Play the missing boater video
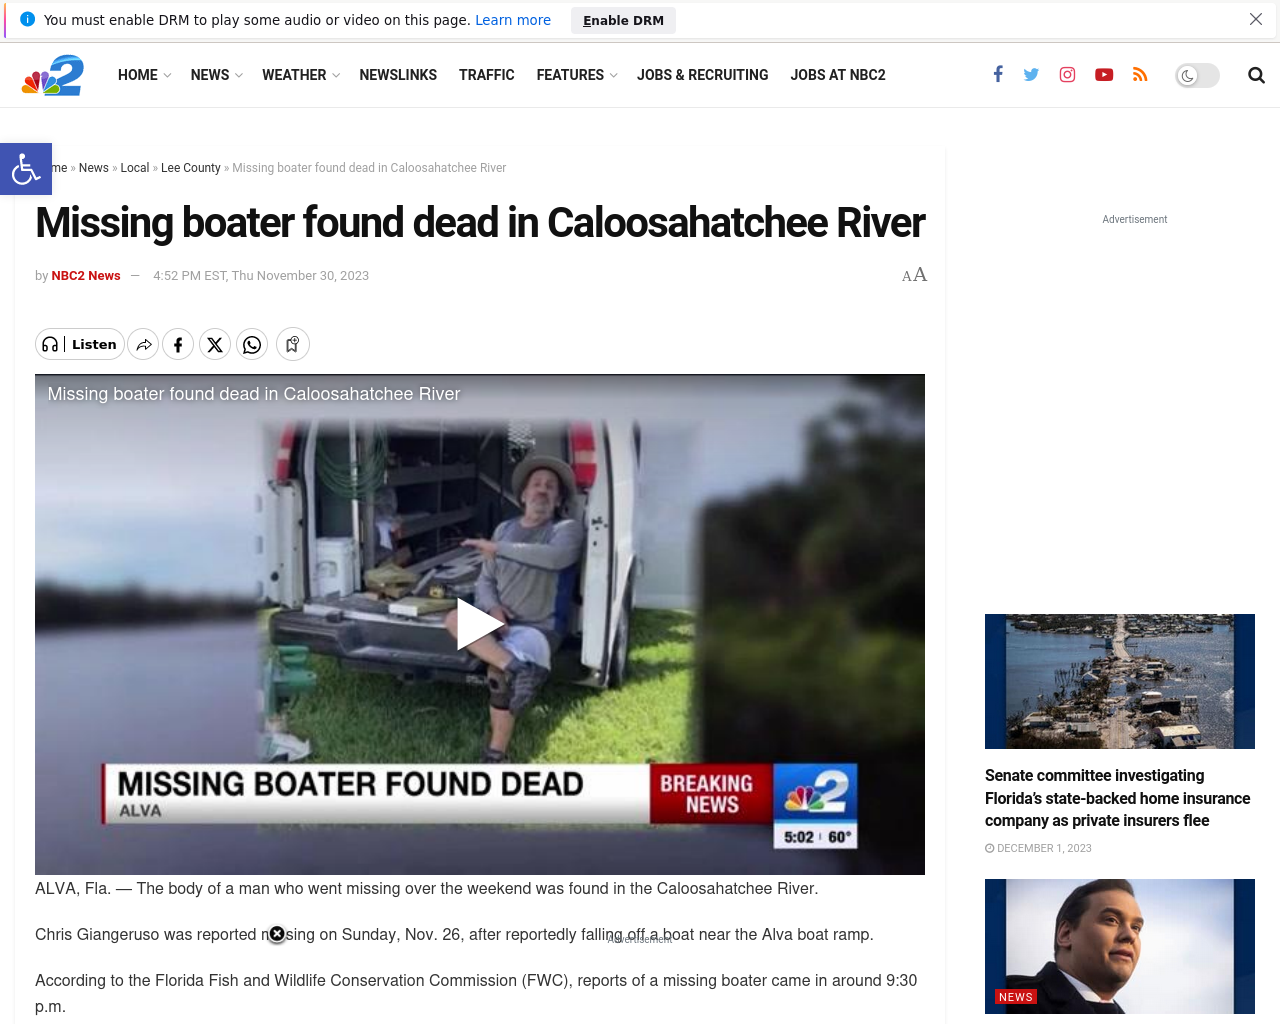Viewport: 1280px width, 1024px height. tap(480, 624)
